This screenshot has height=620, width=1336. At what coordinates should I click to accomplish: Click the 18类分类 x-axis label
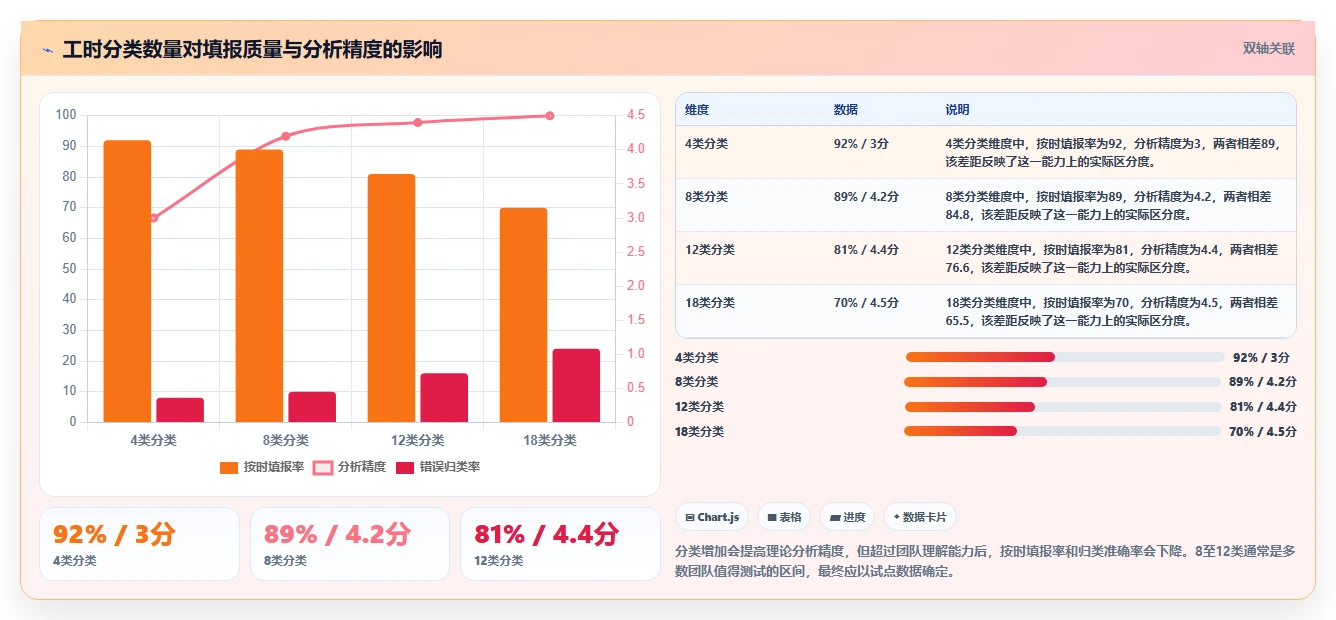click(x=549, y=440)
